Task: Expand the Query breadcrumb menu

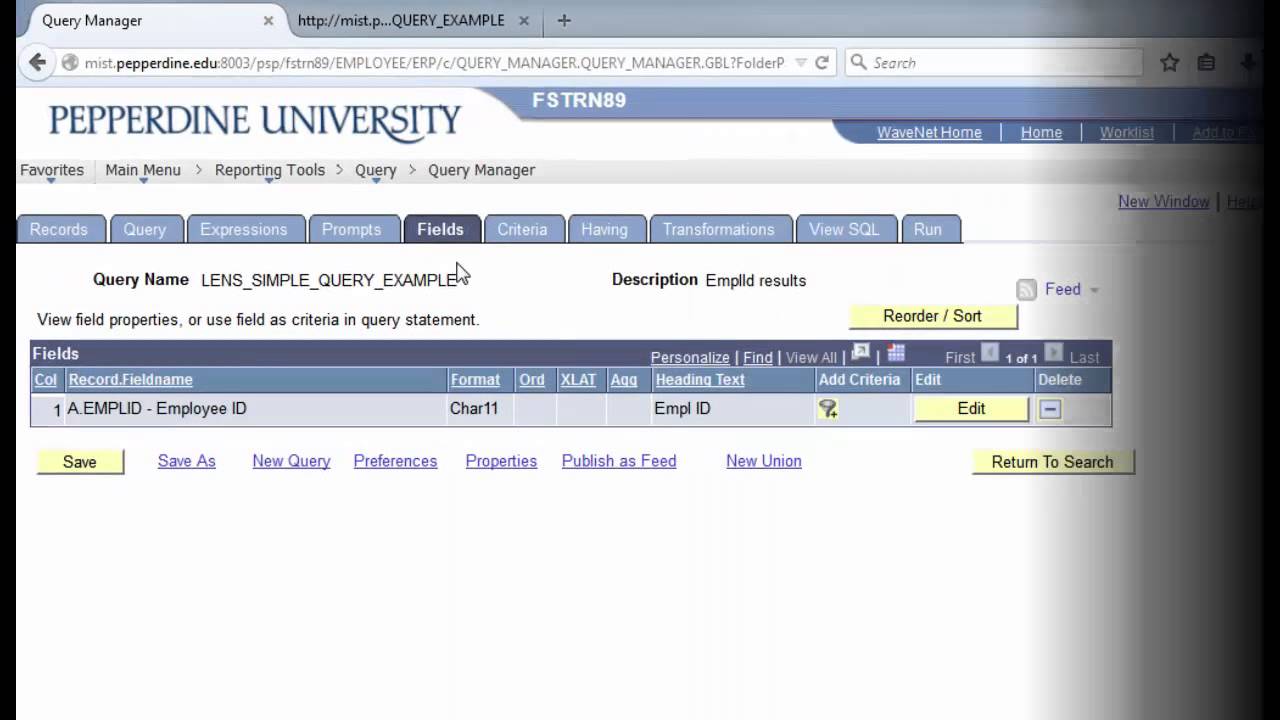Action: [376, 170]
